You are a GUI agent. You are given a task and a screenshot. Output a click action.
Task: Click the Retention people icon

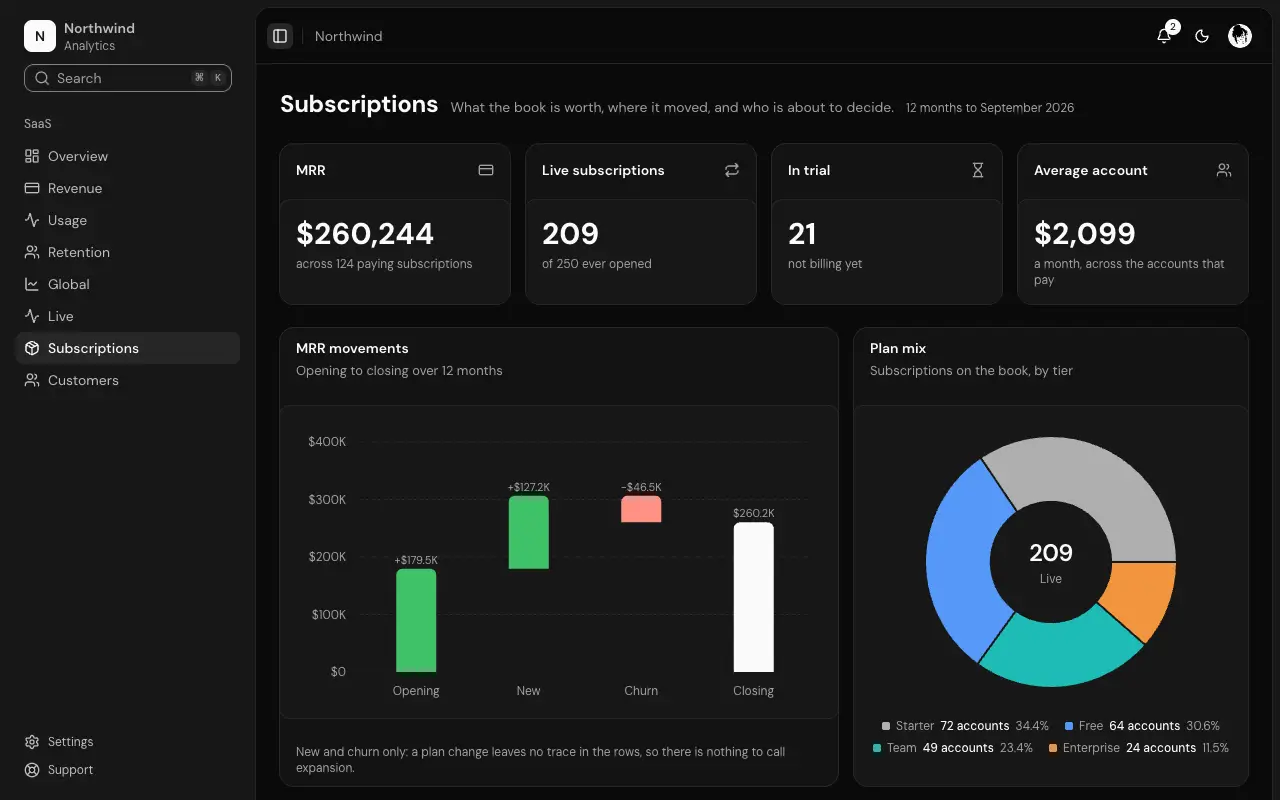(x=32, y=252)
